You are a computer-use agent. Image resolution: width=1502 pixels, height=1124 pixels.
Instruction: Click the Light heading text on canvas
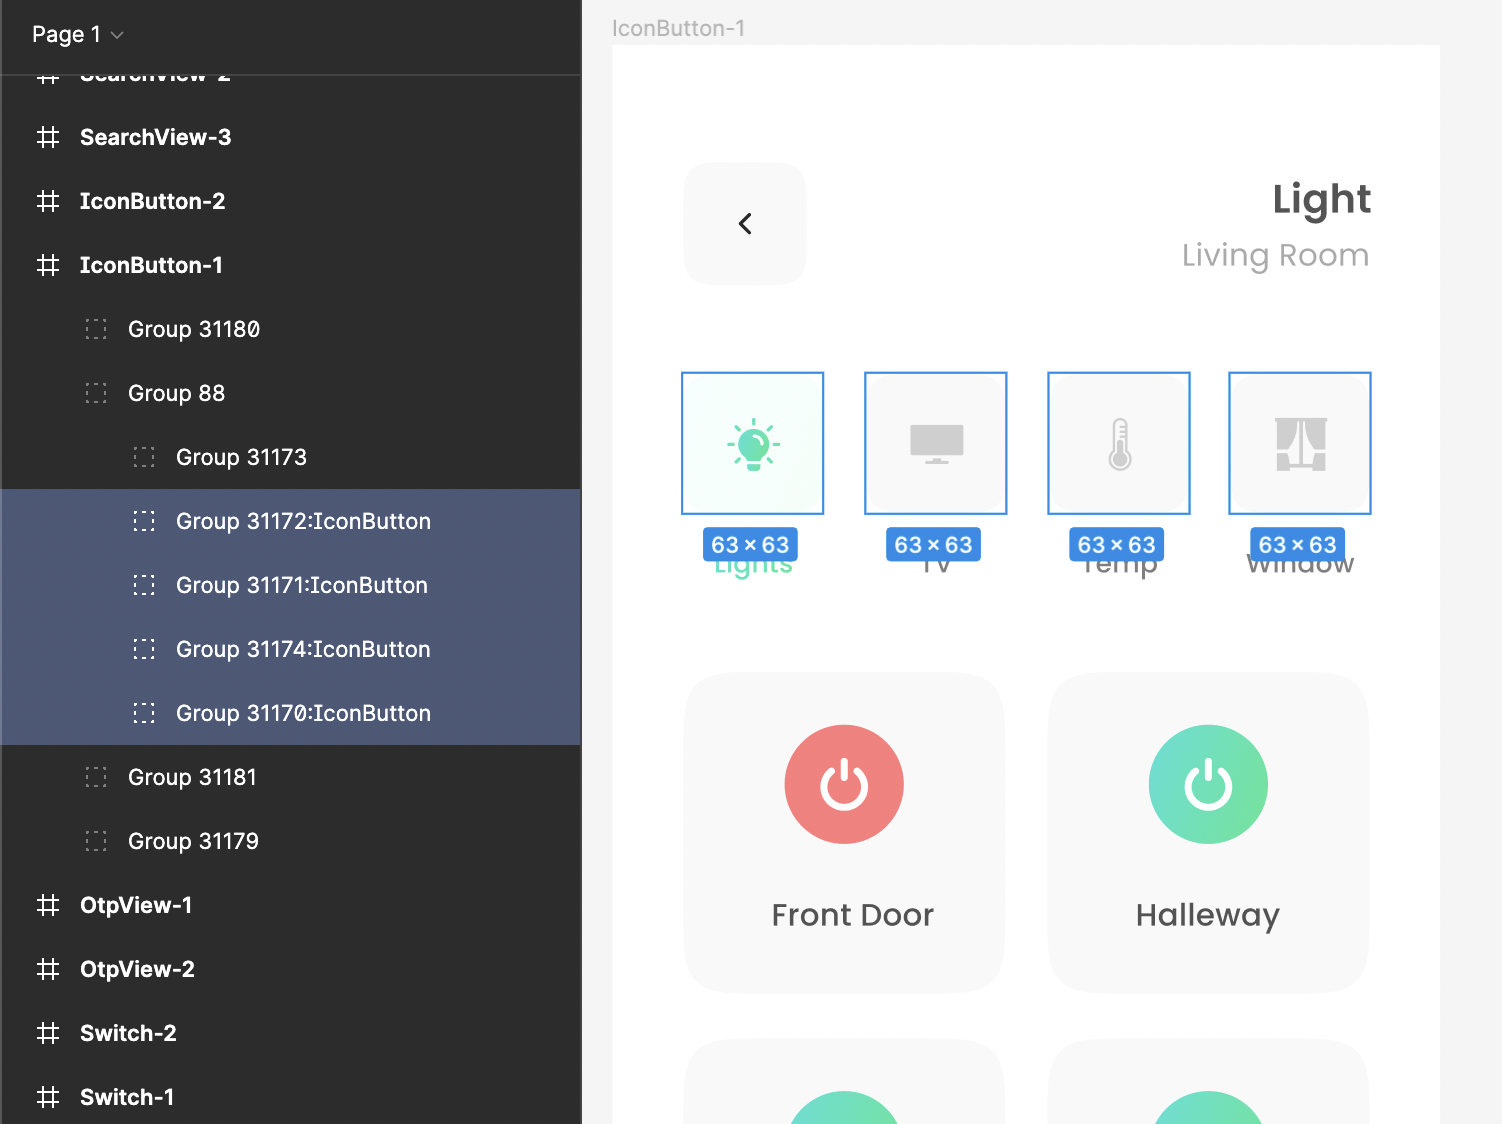[1321, 200]
